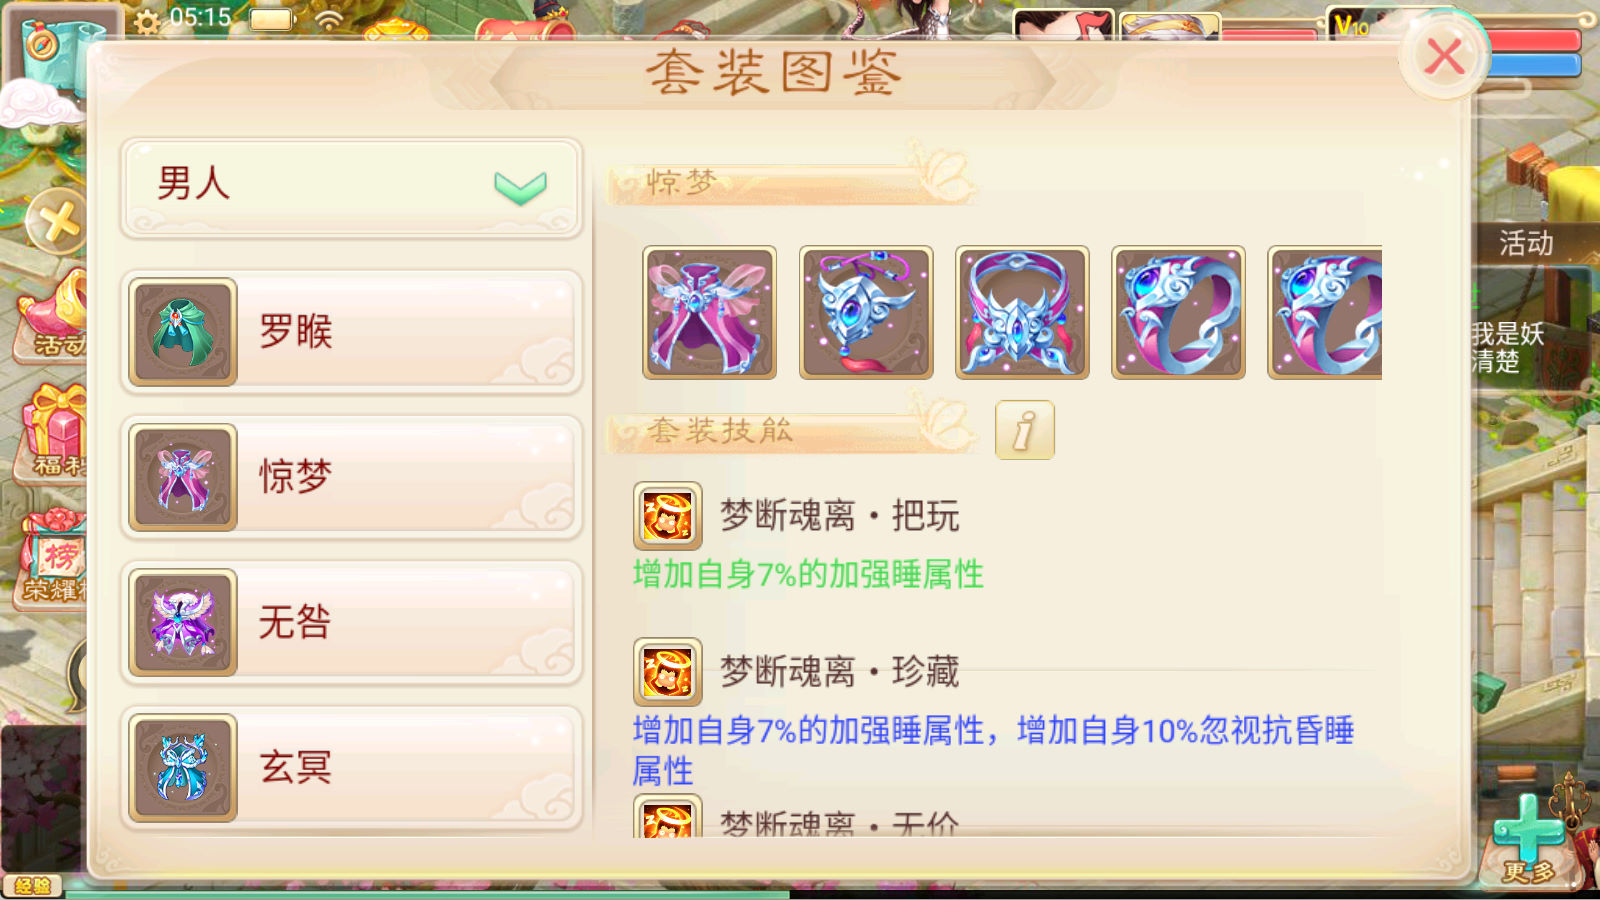Select the 玄冥 set entry

click(x=351, y=768)
